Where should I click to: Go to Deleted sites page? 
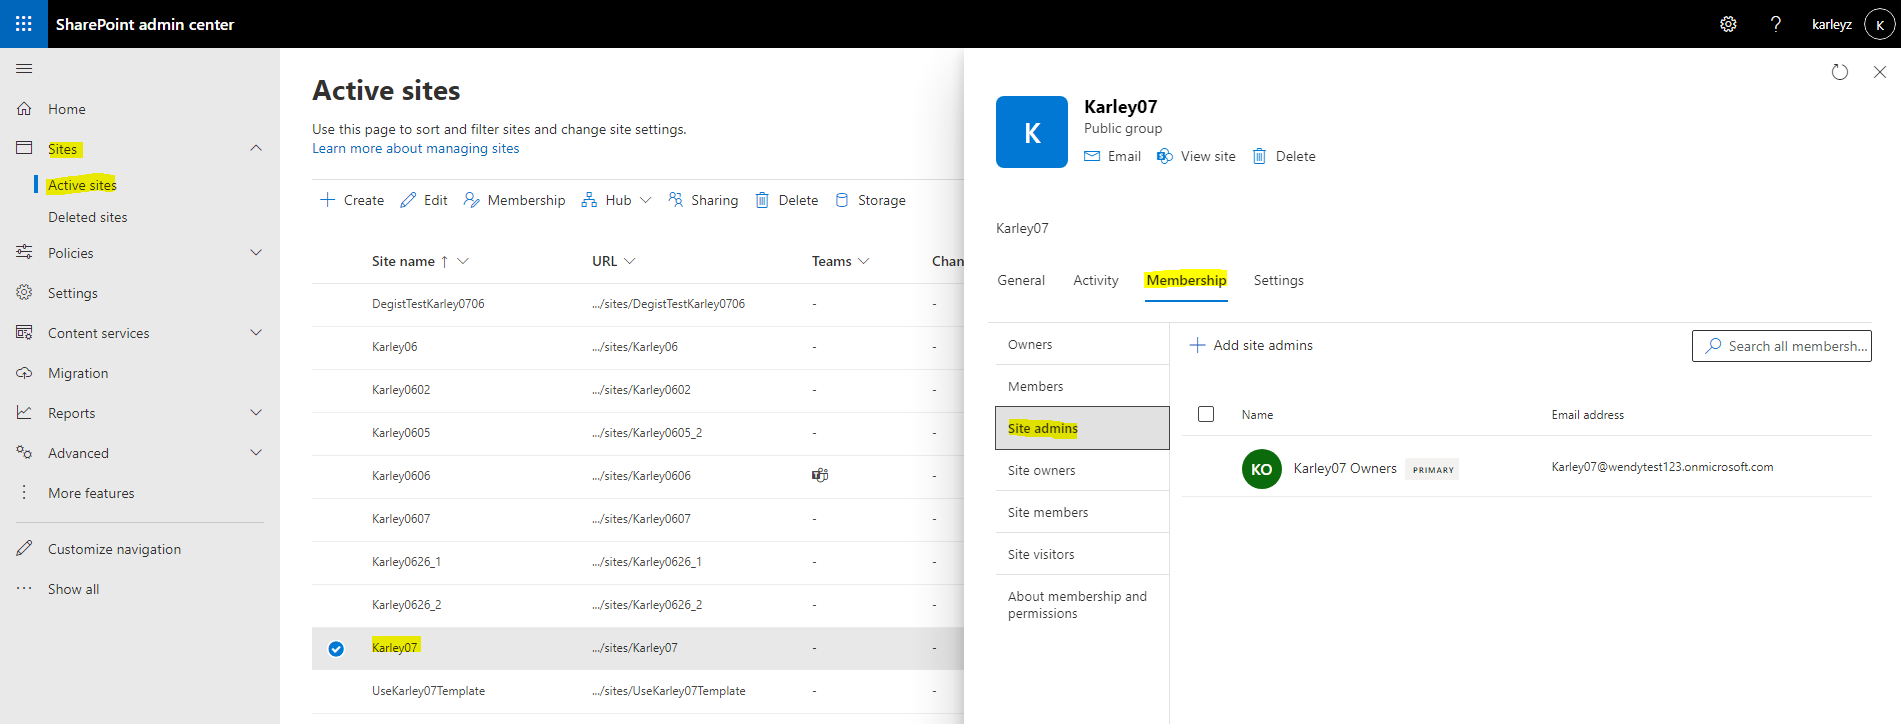point(88,217)
